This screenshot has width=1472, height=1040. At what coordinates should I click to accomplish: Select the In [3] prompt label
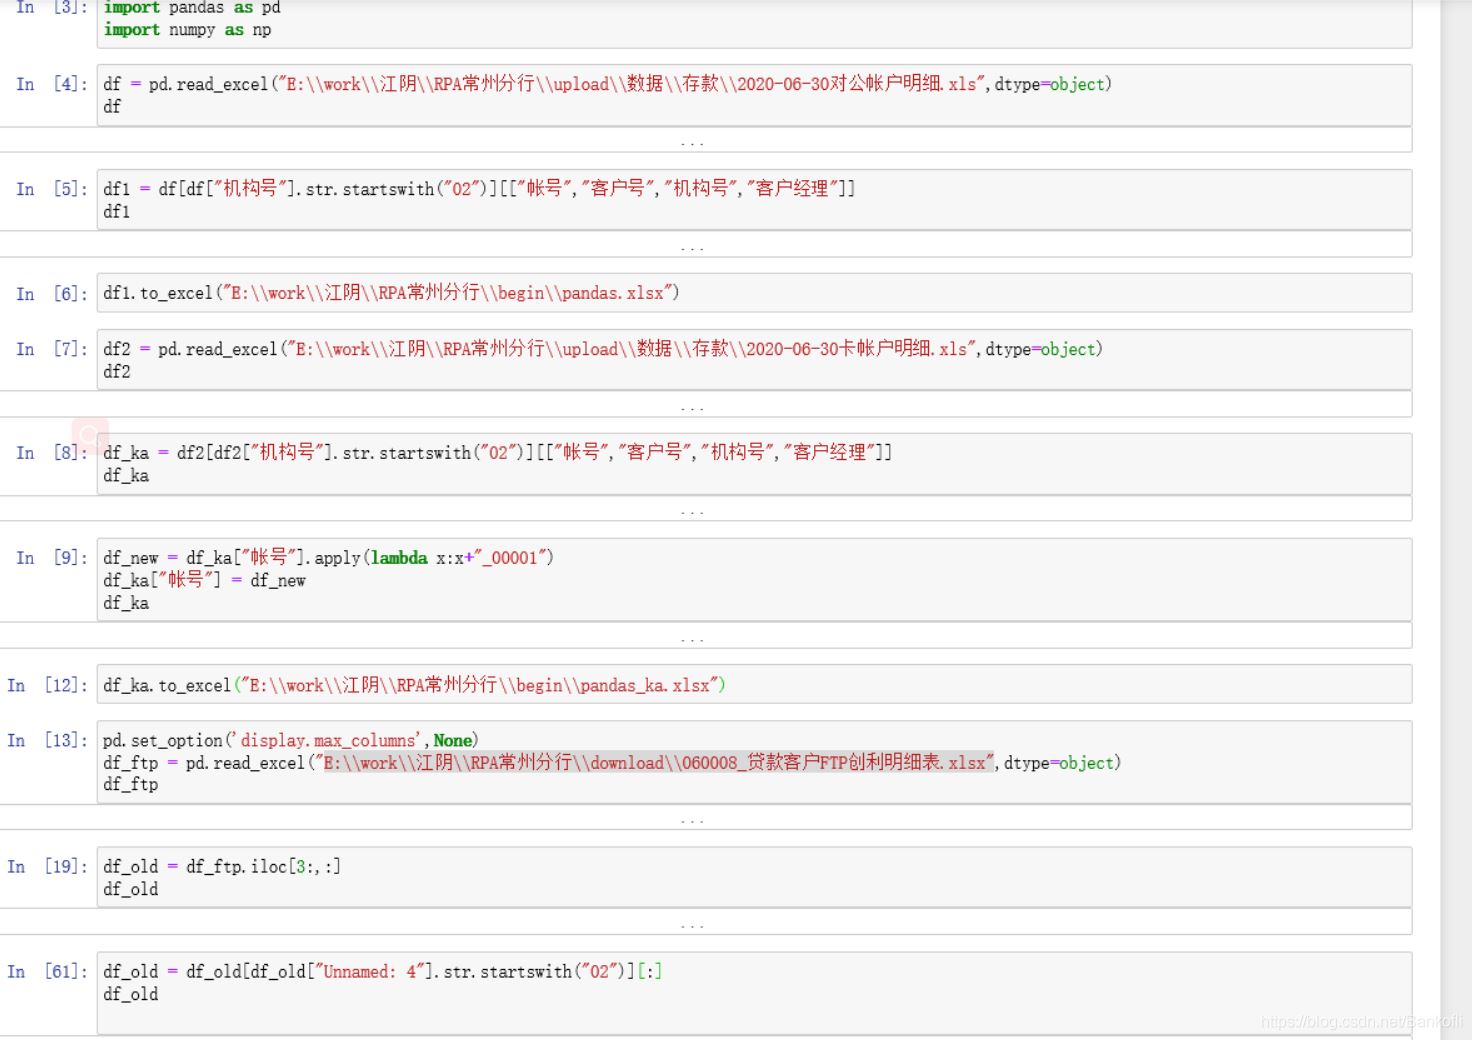point(51,7)
